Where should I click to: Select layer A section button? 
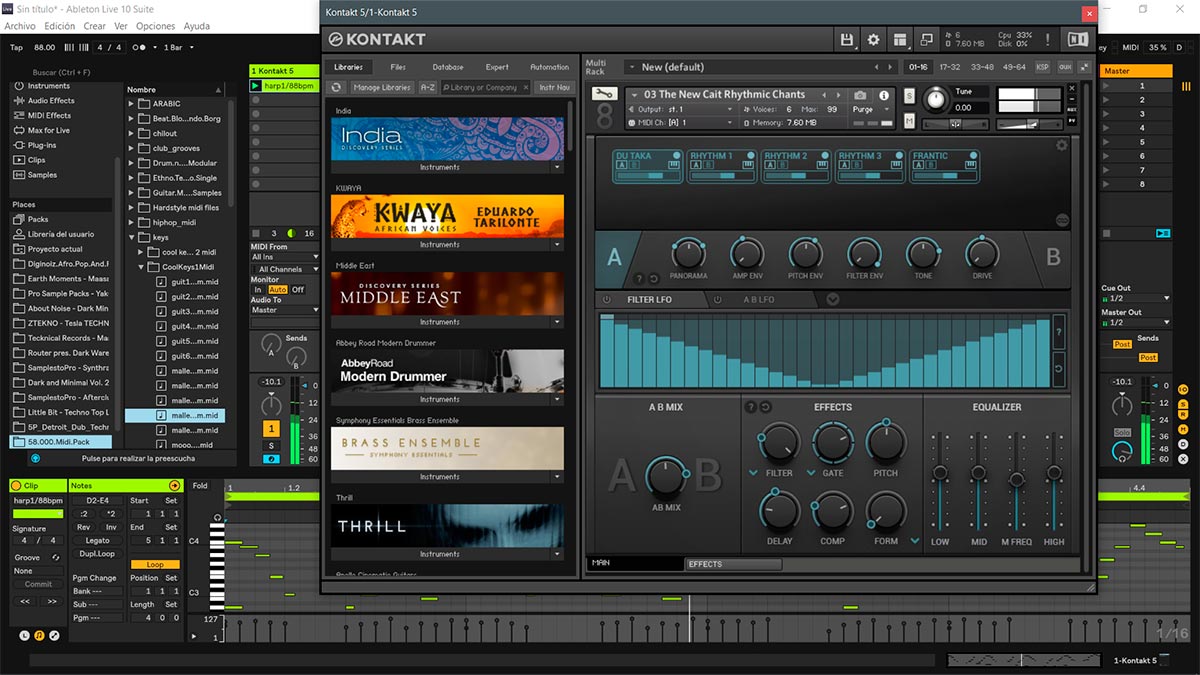[614, 258]
